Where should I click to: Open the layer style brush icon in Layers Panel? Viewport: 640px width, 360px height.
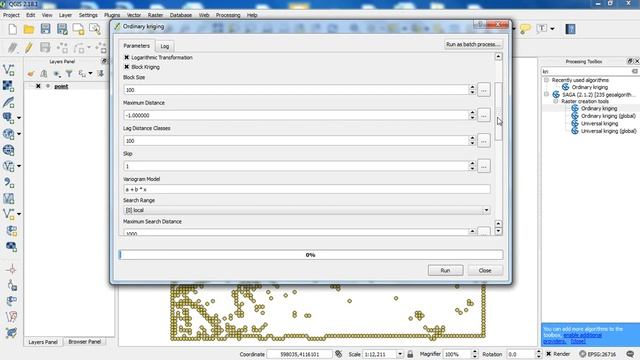coord(31,74)
